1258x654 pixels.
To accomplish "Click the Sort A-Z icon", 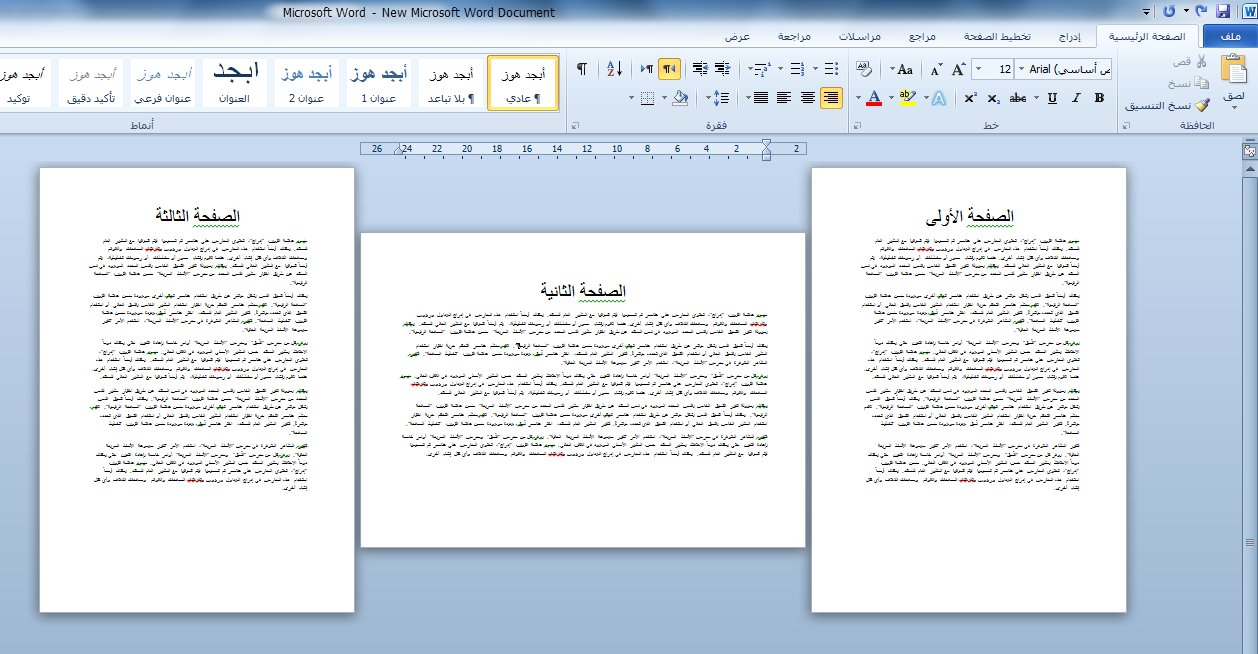I will [x=614, y=69].
